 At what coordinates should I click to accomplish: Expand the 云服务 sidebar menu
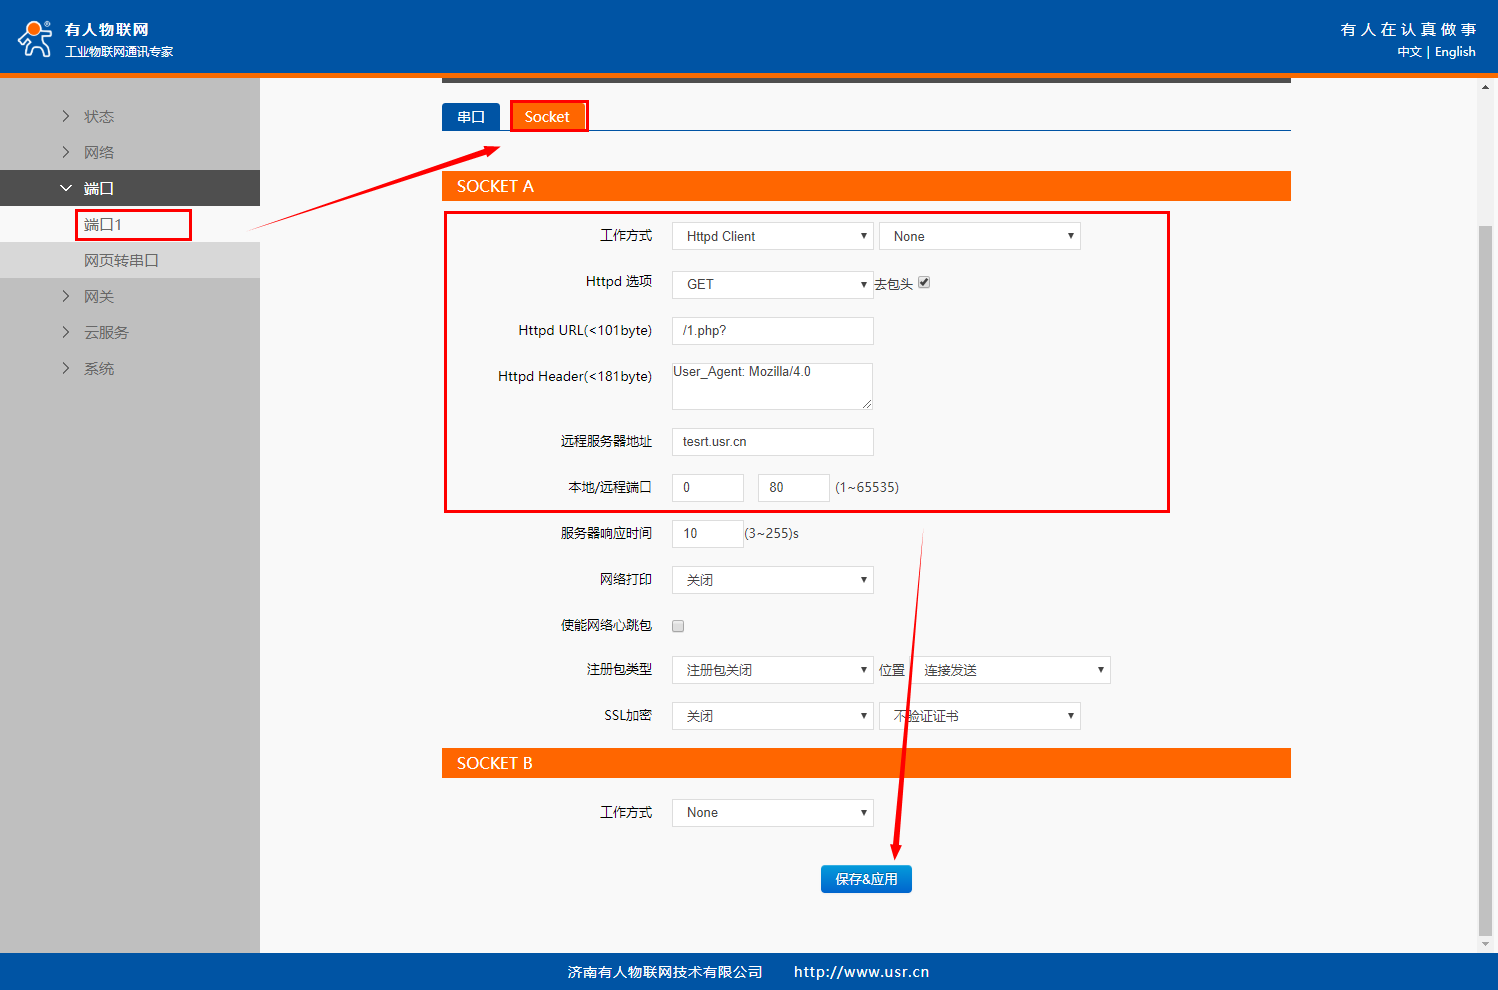click(x=105, y=333)
